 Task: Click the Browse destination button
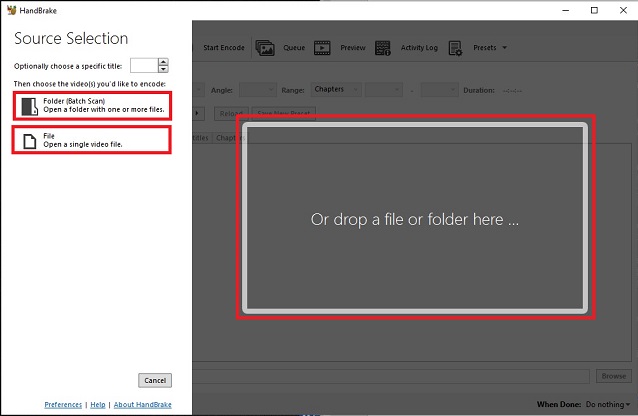pos(614,376)
